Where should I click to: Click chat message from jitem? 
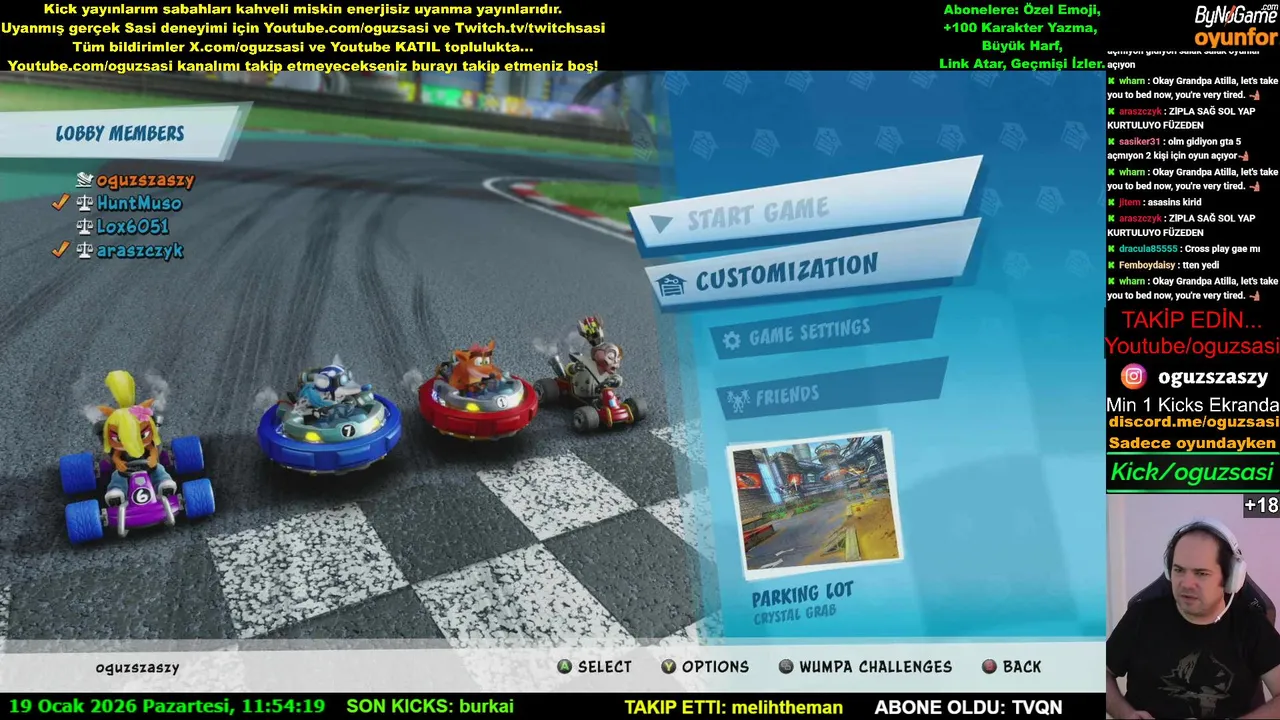point(1160,202)
